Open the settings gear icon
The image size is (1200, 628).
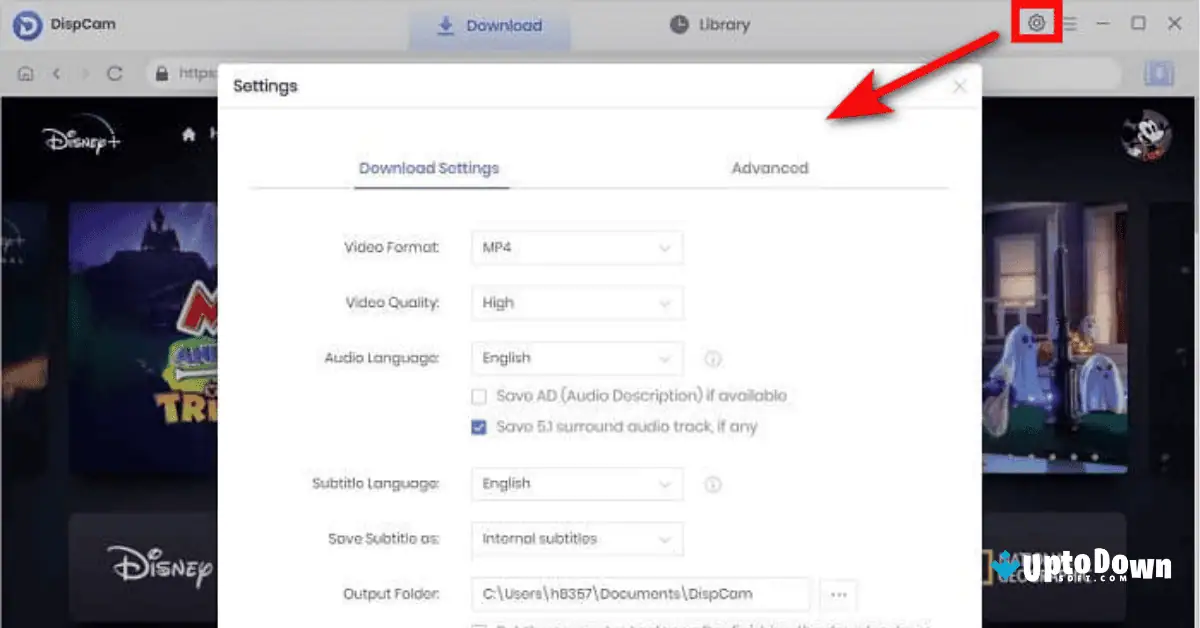pyautogui.click(x=1036, y=22)
